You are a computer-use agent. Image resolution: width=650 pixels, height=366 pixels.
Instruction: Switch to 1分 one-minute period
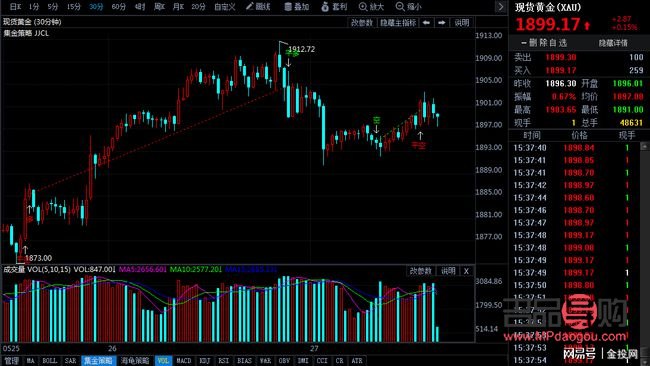coord(34,7)
